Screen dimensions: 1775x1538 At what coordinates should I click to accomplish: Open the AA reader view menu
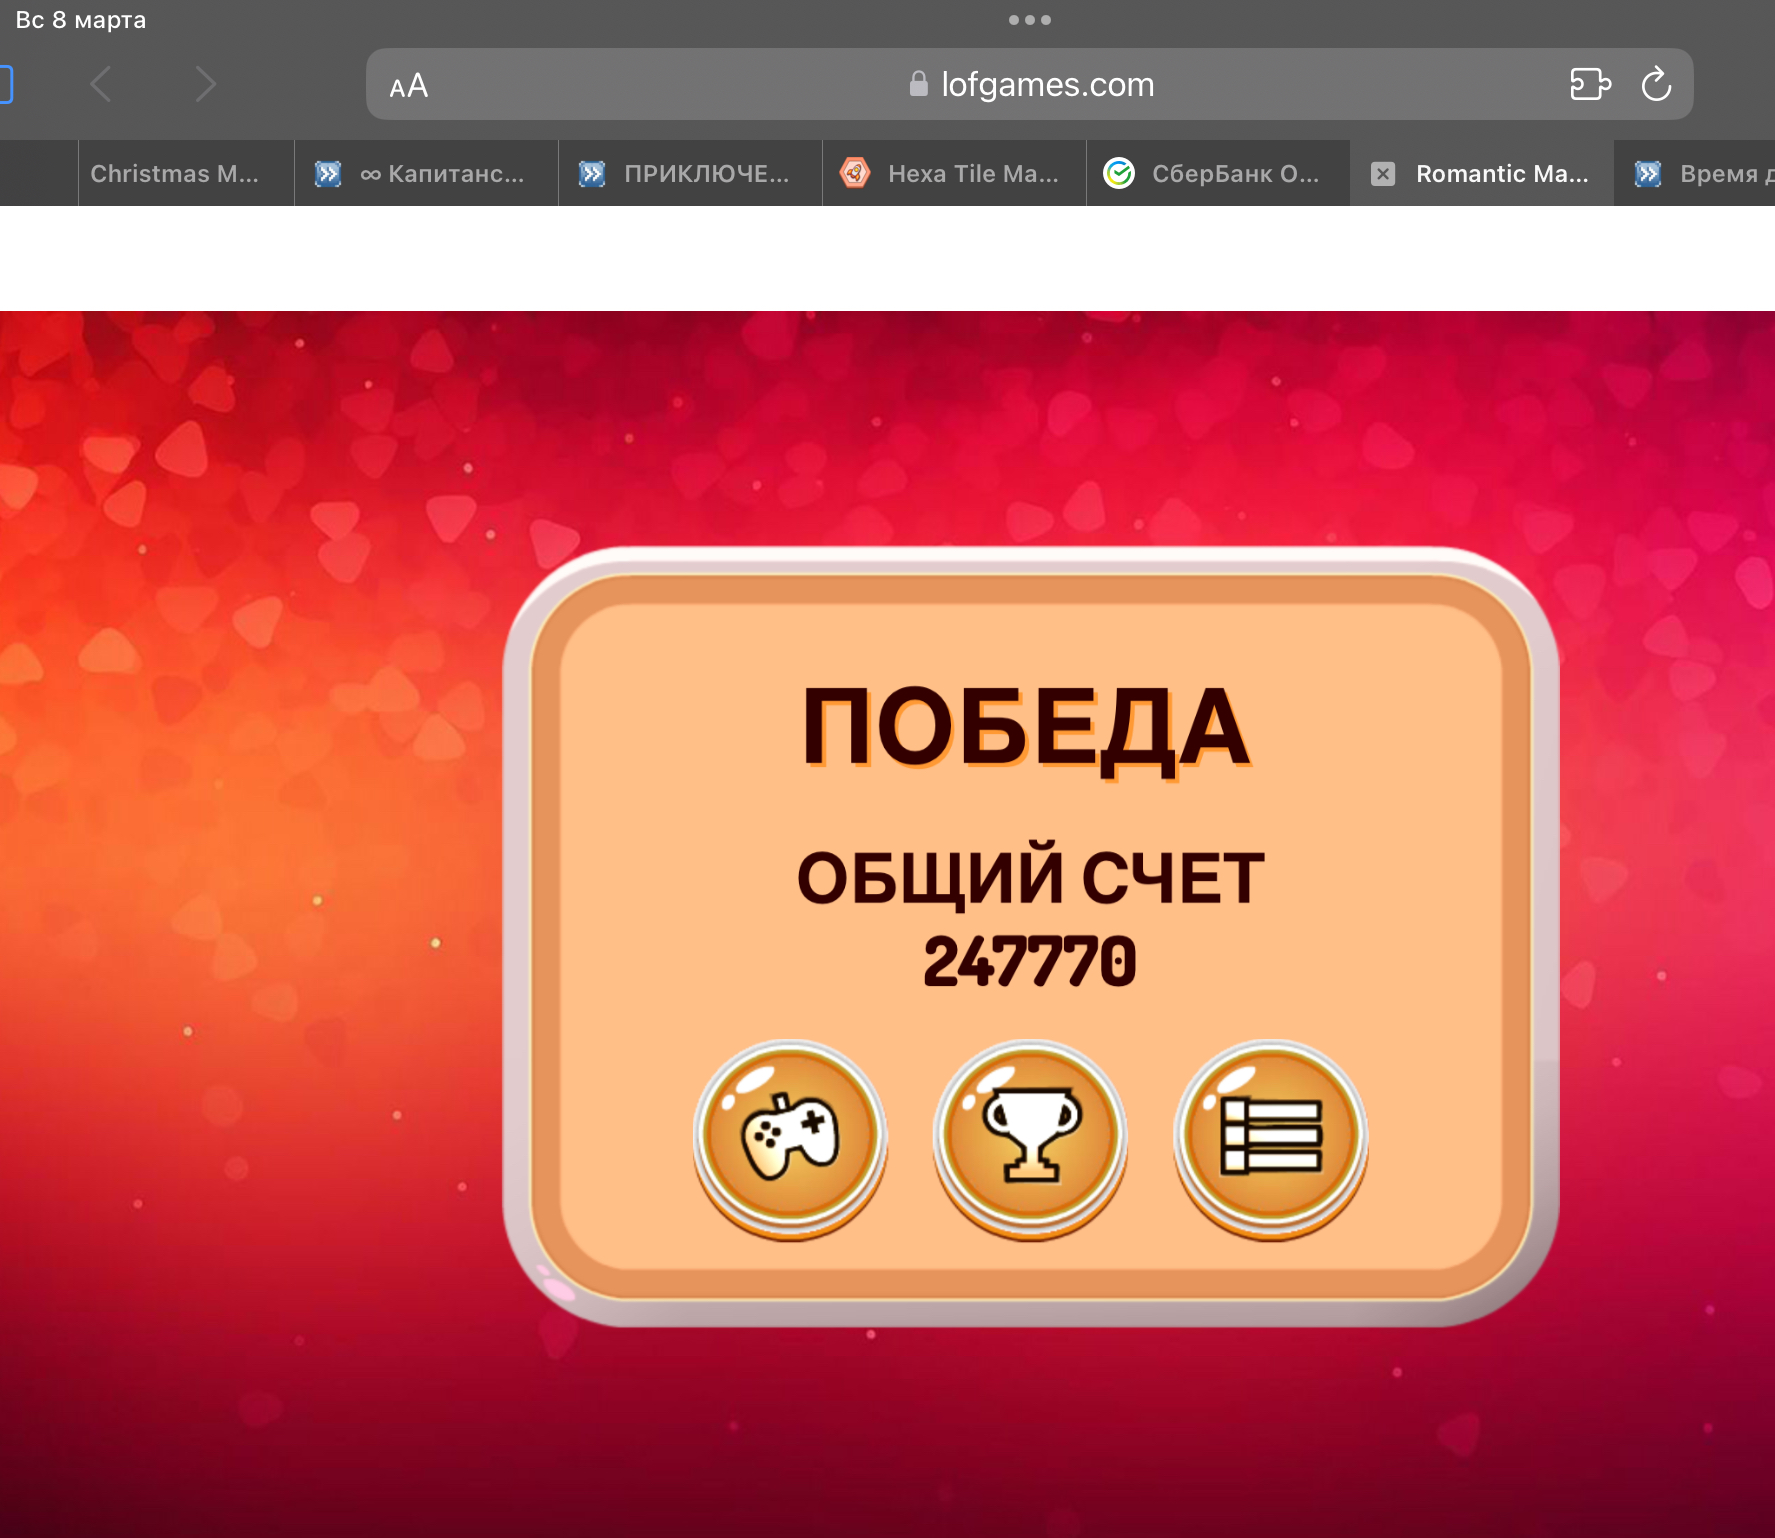tap(409, 86)
